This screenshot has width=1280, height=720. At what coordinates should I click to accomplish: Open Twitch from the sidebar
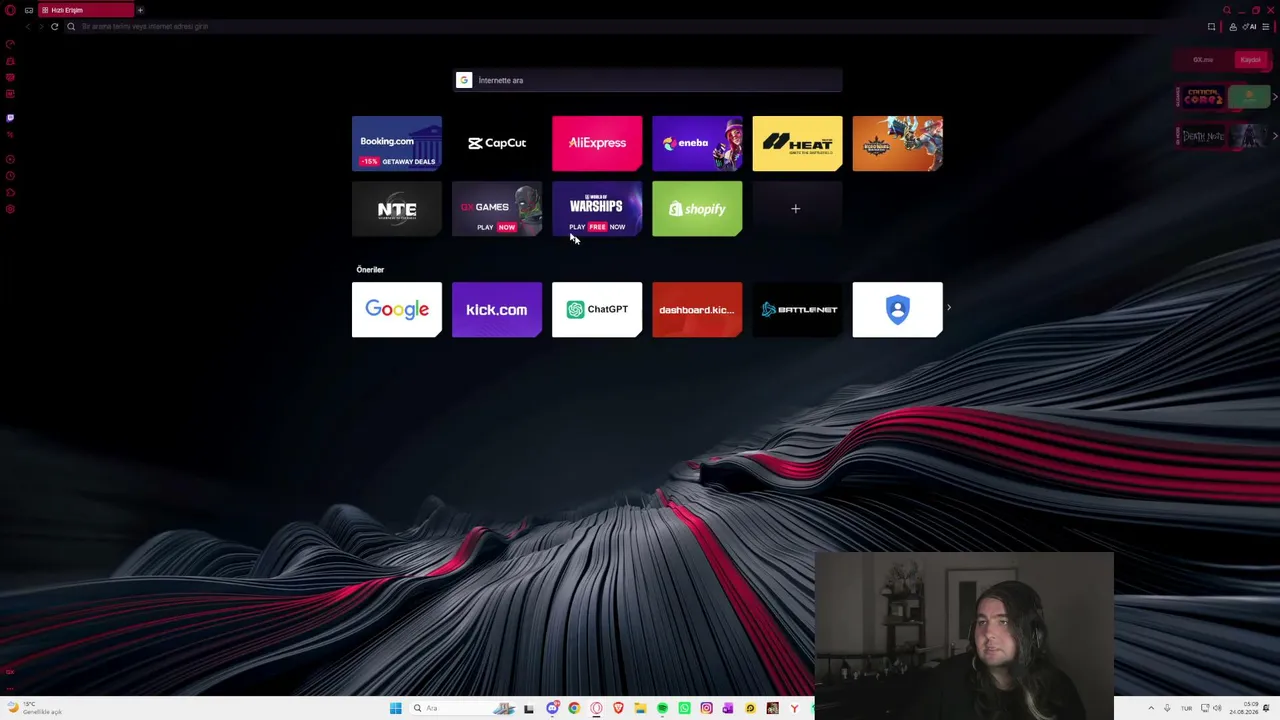pos(10,118)
